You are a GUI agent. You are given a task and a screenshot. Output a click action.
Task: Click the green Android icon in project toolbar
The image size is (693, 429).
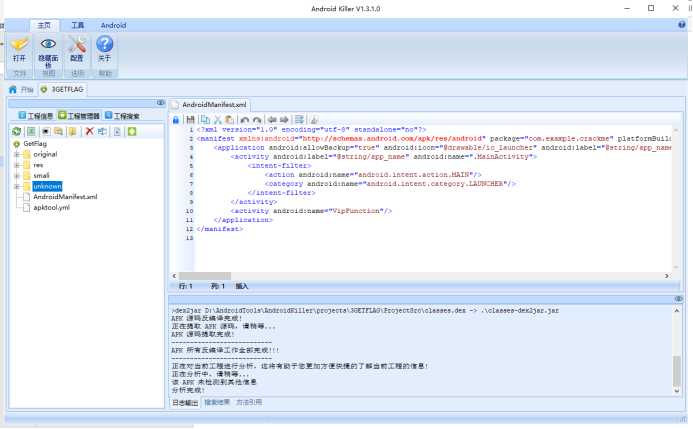coord(132,131)
